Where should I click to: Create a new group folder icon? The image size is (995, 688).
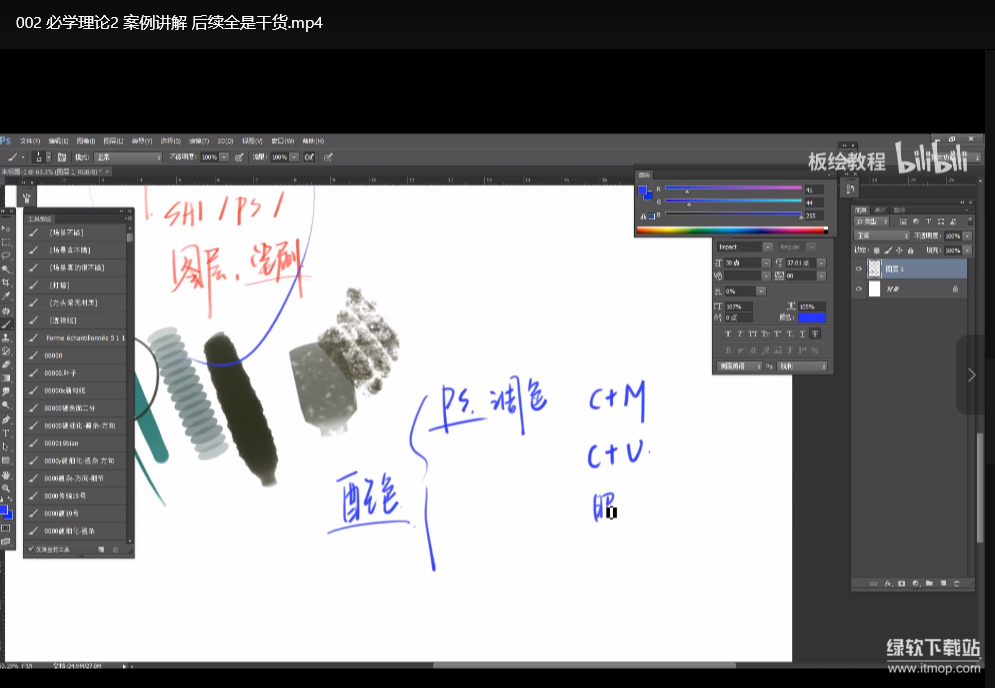(x=929, y=583)
